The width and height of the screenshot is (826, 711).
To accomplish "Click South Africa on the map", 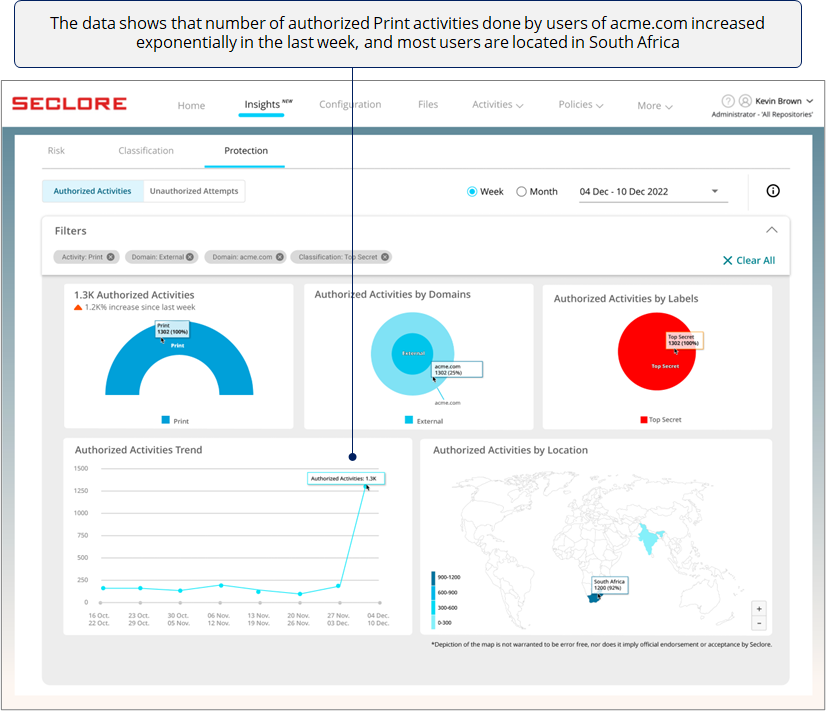I will (x=594, y=598).
